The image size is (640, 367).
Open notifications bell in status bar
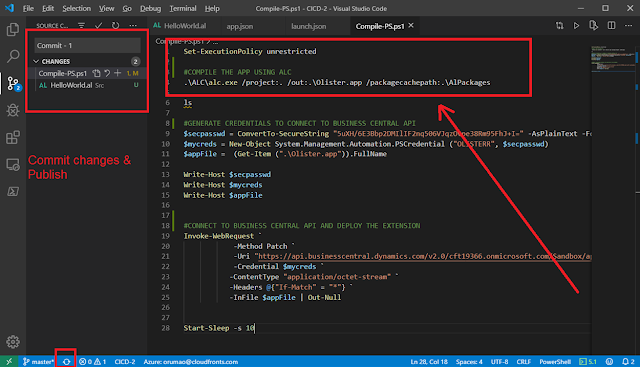628,362
